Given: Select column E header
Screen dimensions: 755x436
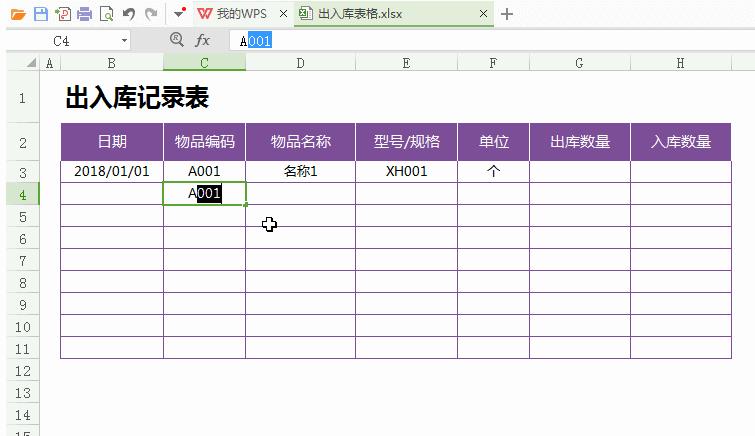Looking at the screenshot, I should point(406,63).
